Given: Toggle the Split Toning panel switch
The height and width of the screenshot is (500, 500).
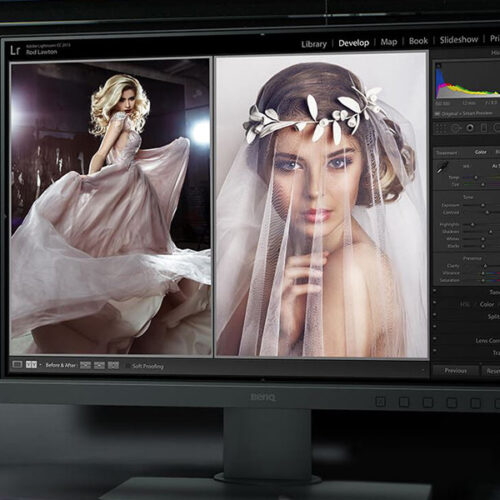Looking at the screenshot, I should tap(435, 314).
